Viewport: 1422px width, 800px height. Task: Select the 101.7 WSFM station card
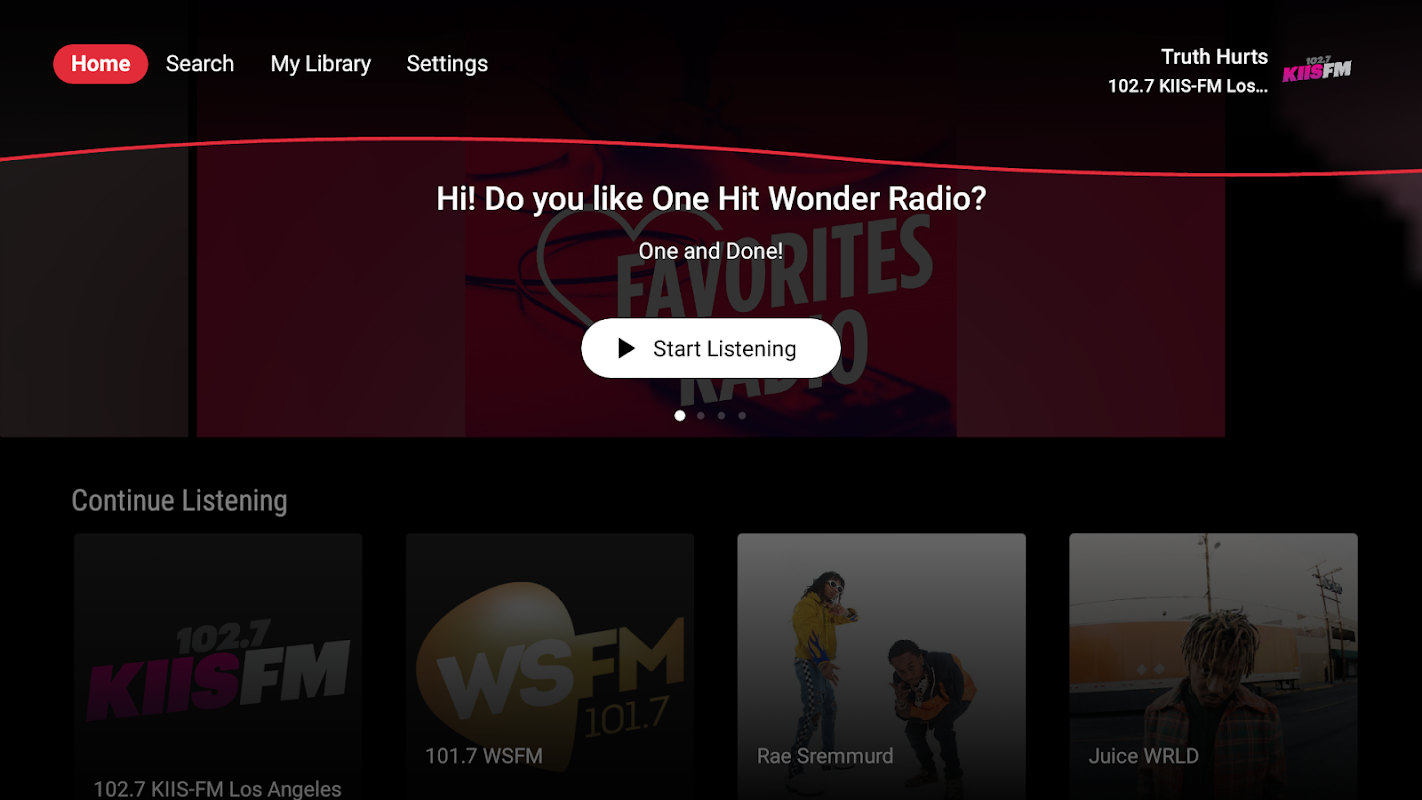coord(550,666)
